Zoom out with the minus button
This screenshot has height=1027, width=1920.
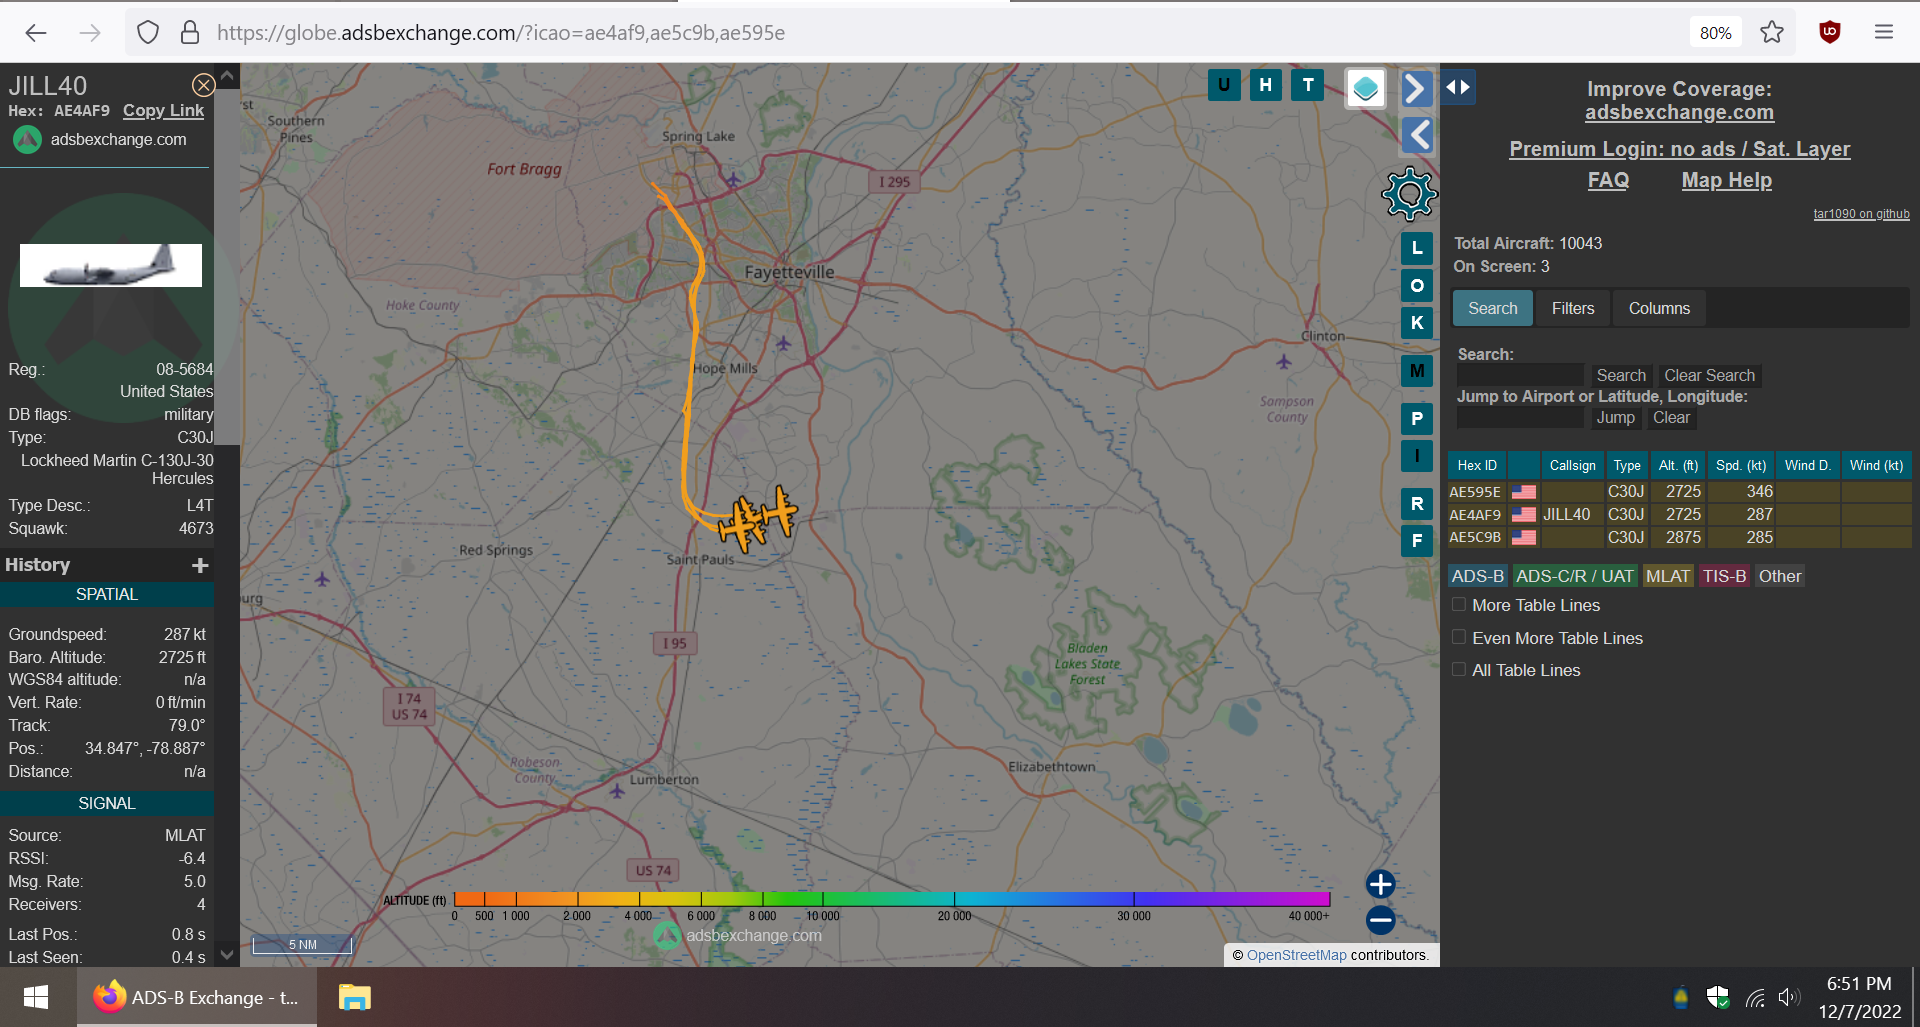pyautogui.click(x=1381, y=920)
